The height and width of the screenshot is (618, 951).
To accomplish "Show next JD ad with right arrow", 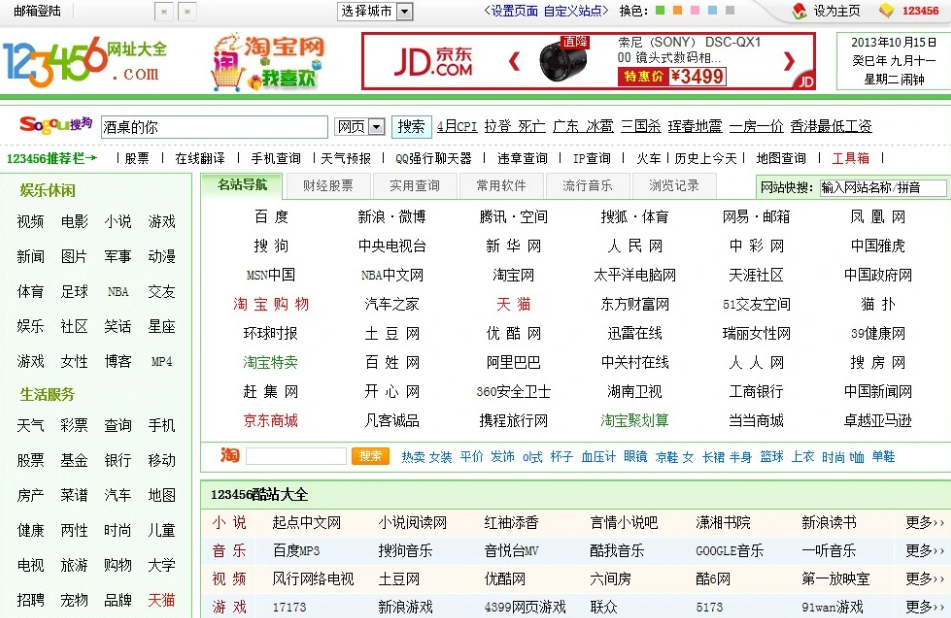I will click(789, 61).
